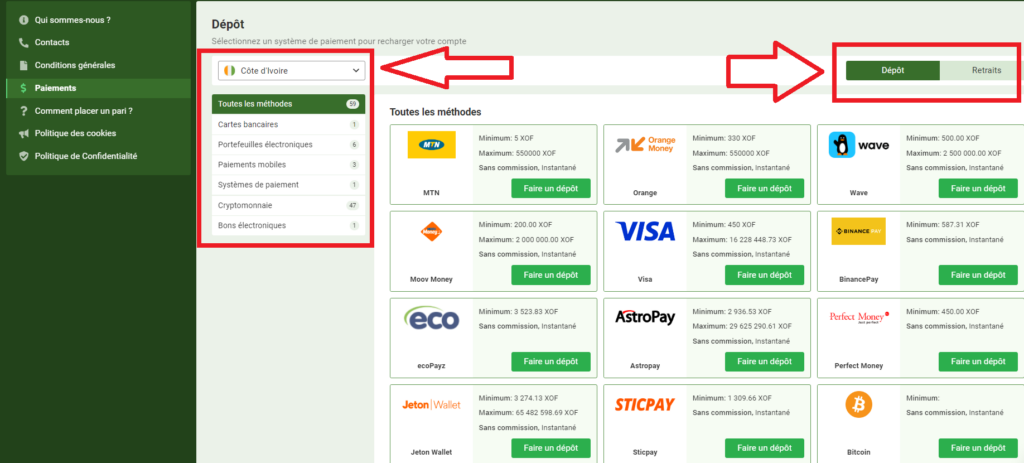1024x463 pixels.
Task: Click the megaphone icon beside Politique des cookies
Action: click(x=24, y=133)
